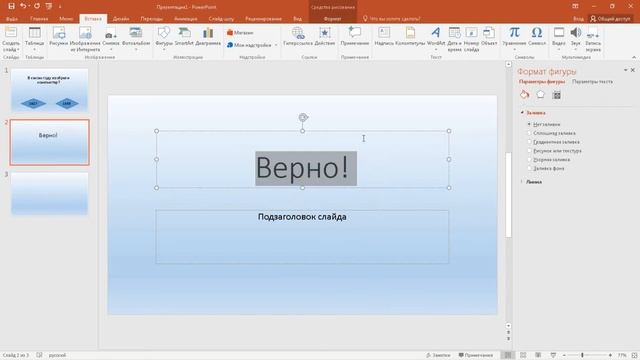Viewport: 640px width, 360px height.
Task: Toggle Notes pane in status bar (Заметки)
Action: tap(438, 355)
